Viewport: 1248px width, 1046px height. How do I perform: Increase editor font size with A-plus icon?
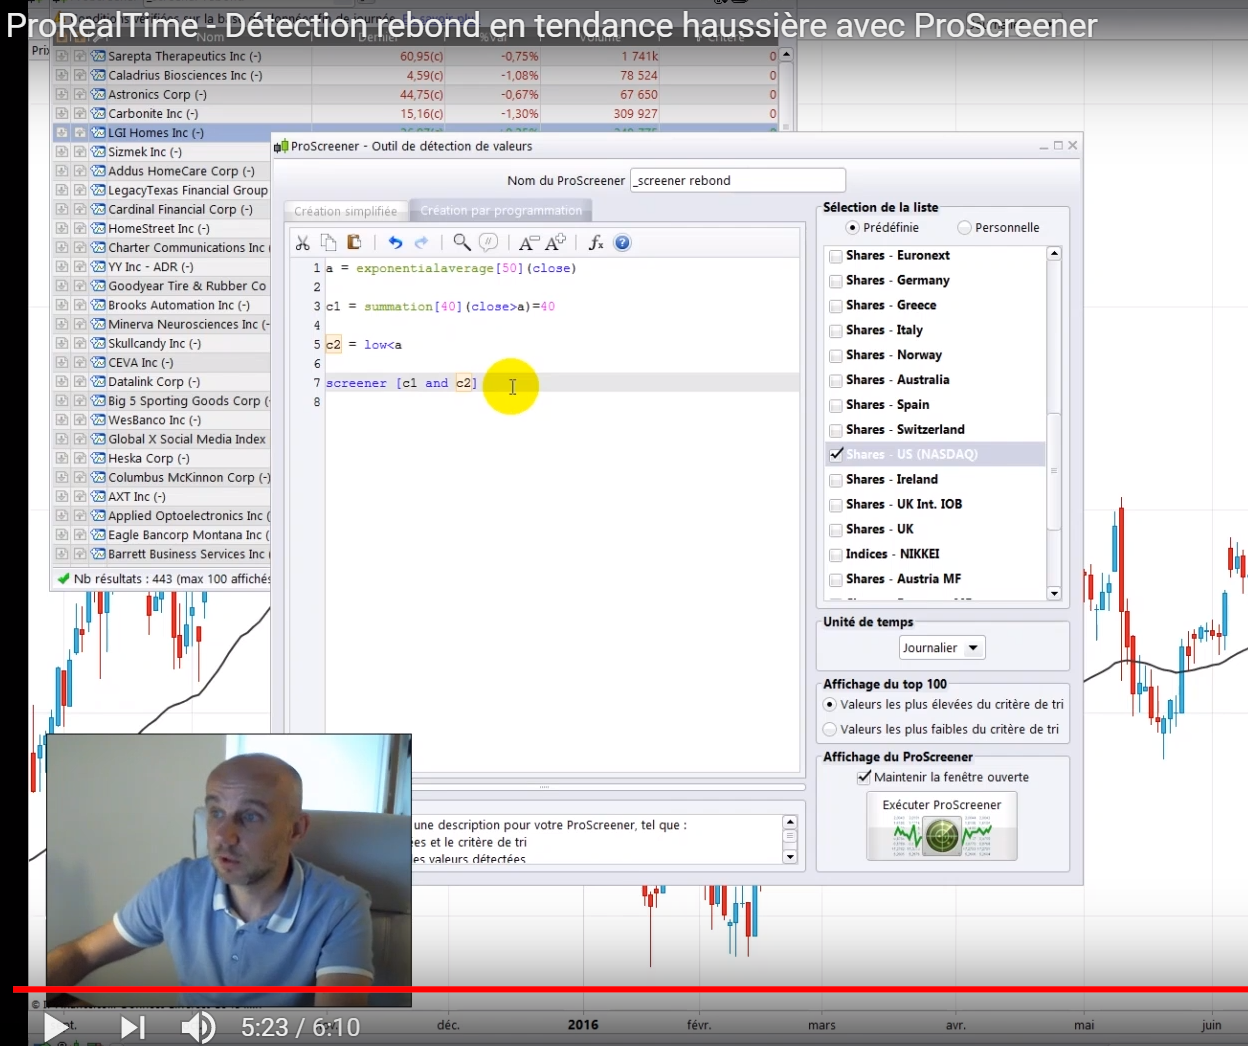coord(555,242)
